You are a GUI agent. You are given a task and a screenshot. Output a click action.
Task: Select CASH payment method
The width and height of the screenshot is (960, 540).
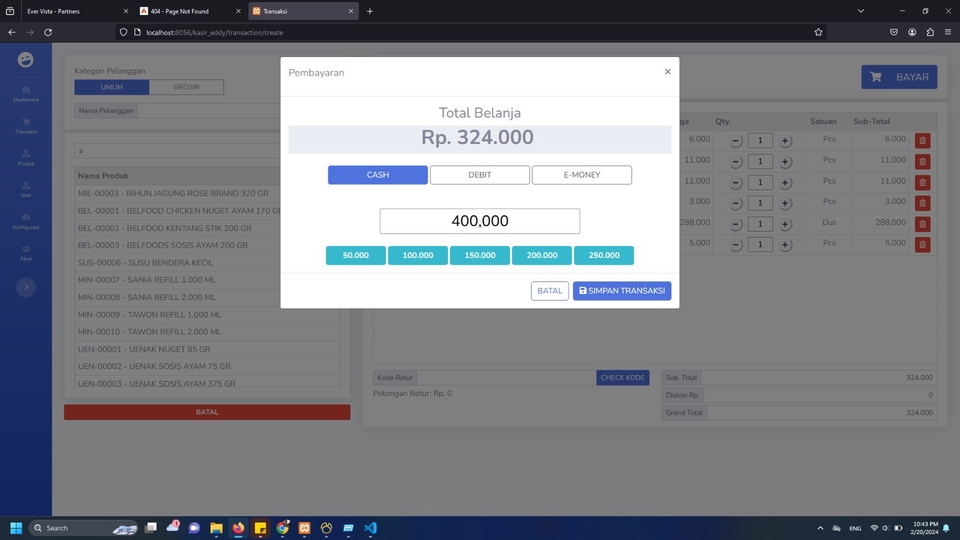pos(378,175)
